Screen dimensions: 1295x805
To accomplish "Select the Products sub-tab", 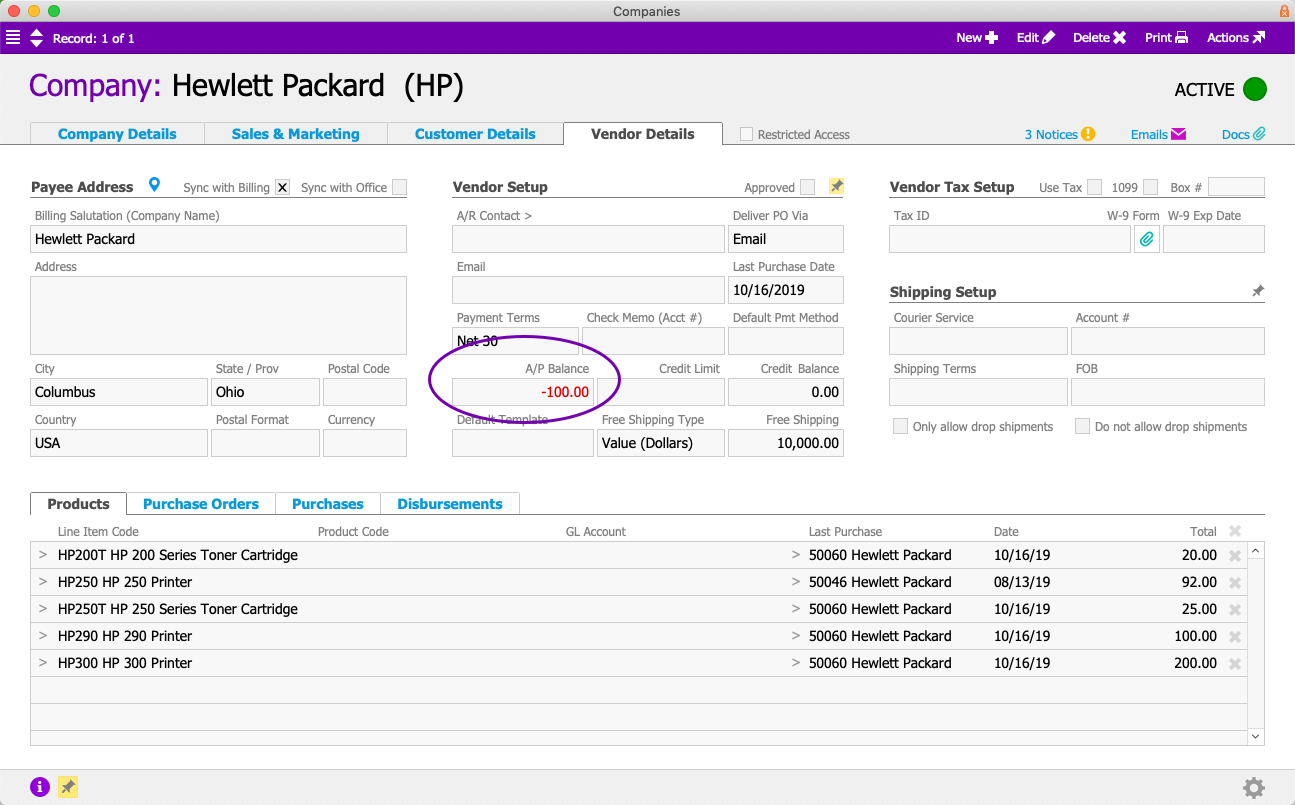I will point(78,504).
